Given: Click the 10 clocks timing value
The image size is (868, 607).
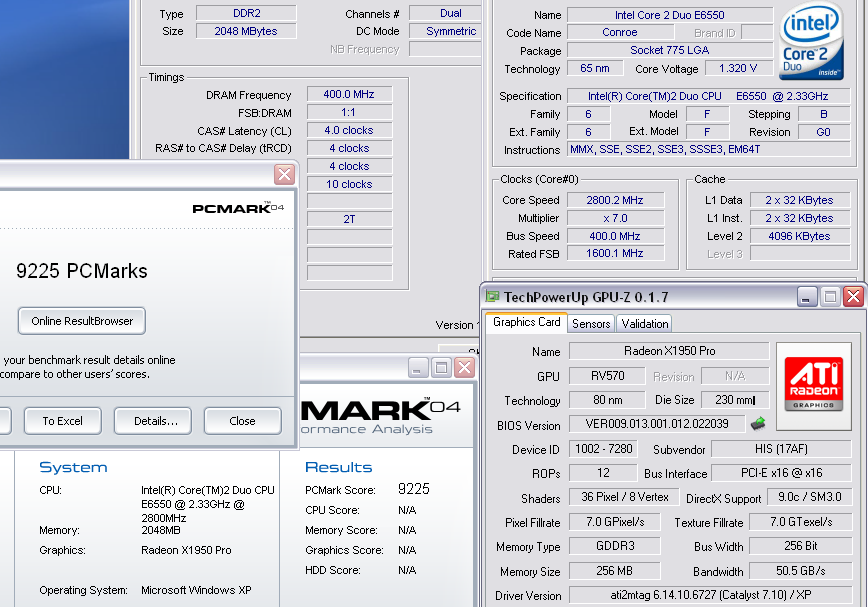Looking at the screenshot, I should (x=349, y=184).
